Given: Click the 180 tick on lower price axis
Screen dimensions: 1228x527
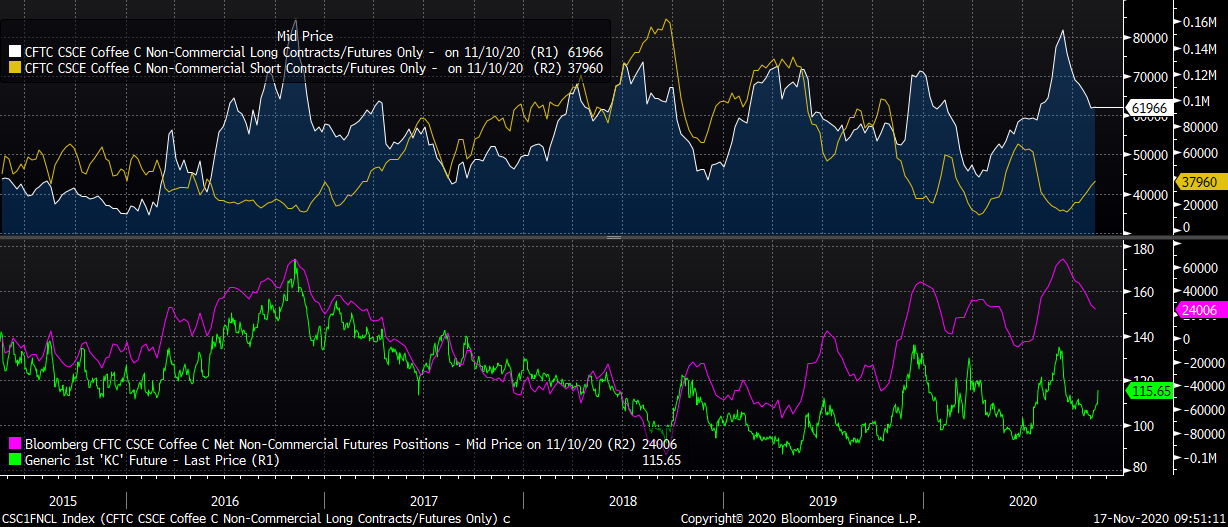Looking at the screenshot, I should [1143, 248].
